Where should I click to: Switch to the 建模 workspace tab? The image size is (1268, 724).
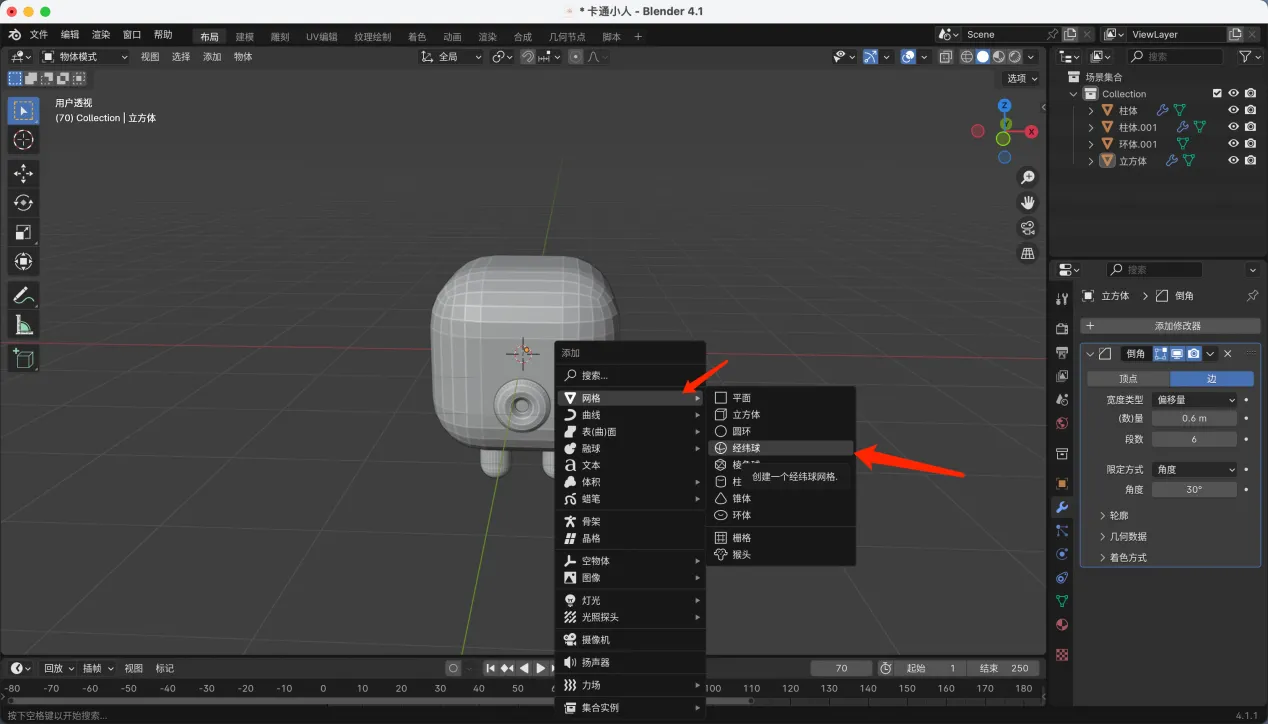point(245,37)
